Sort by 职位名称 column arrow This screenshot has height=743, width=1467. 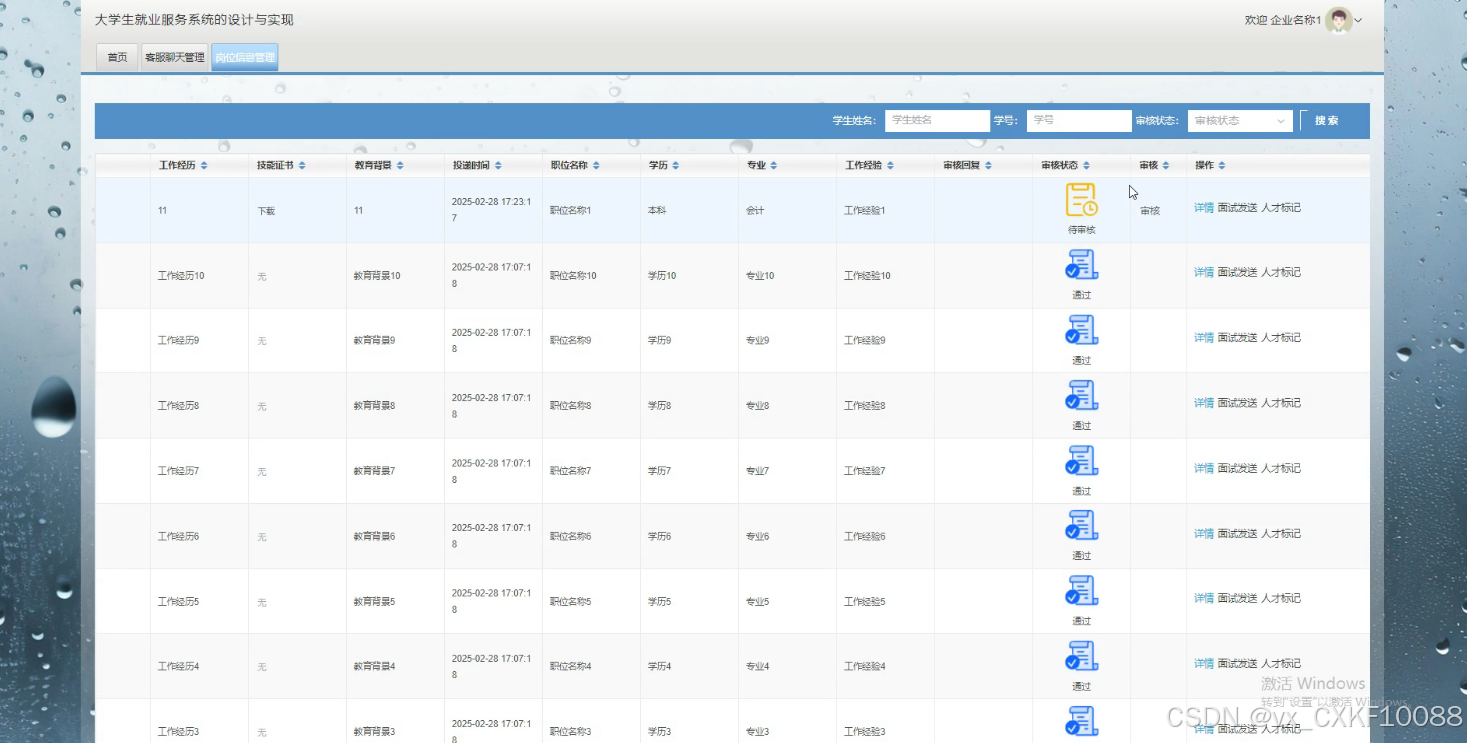[596, 165]
